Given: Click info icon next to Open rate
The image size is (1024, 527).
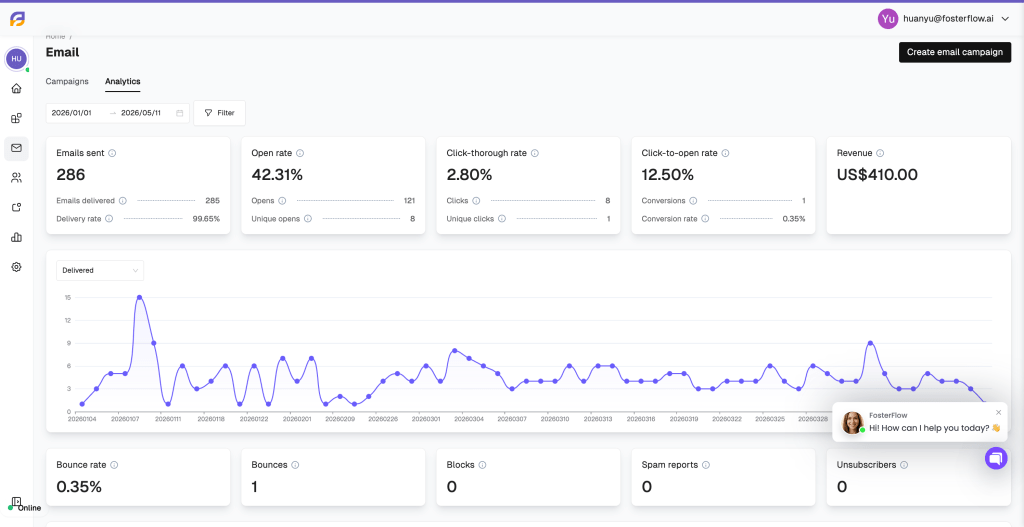Looking at the screenshot, I should coord(300,153).
